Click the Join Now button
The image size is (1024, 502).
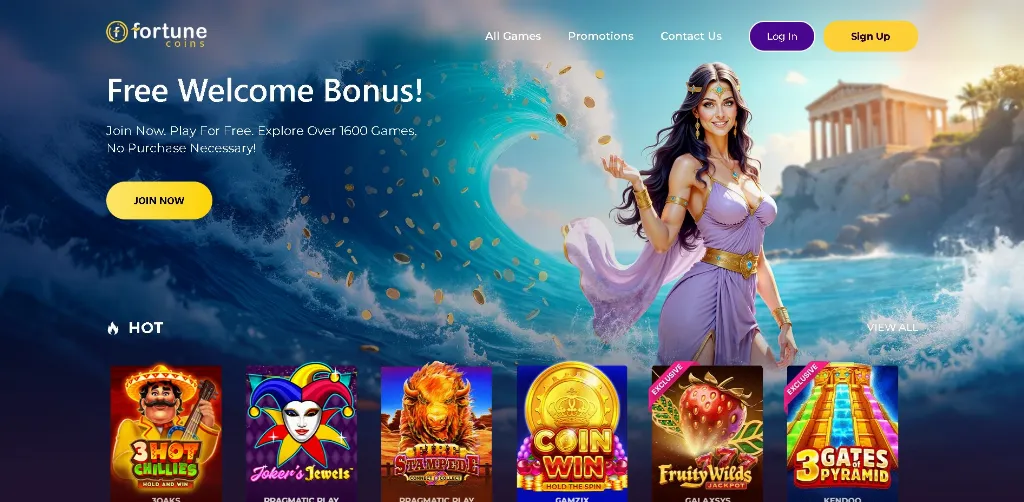[x=159, y=200]
